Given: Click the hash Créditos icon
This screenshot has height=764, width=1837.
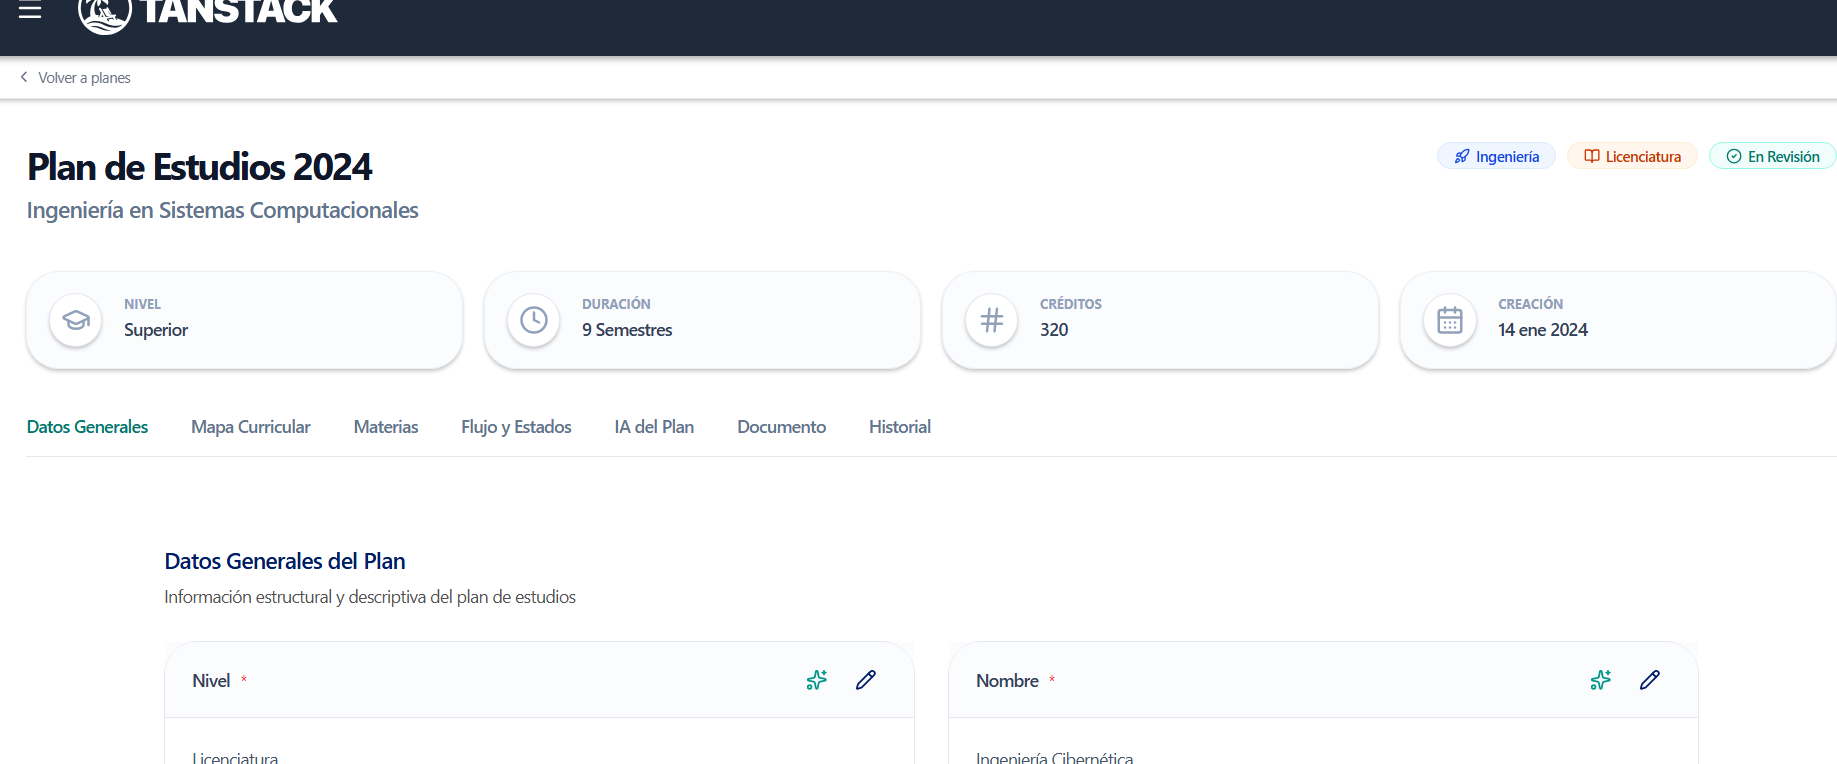Looking at the screenshot, I should [992, 320].
